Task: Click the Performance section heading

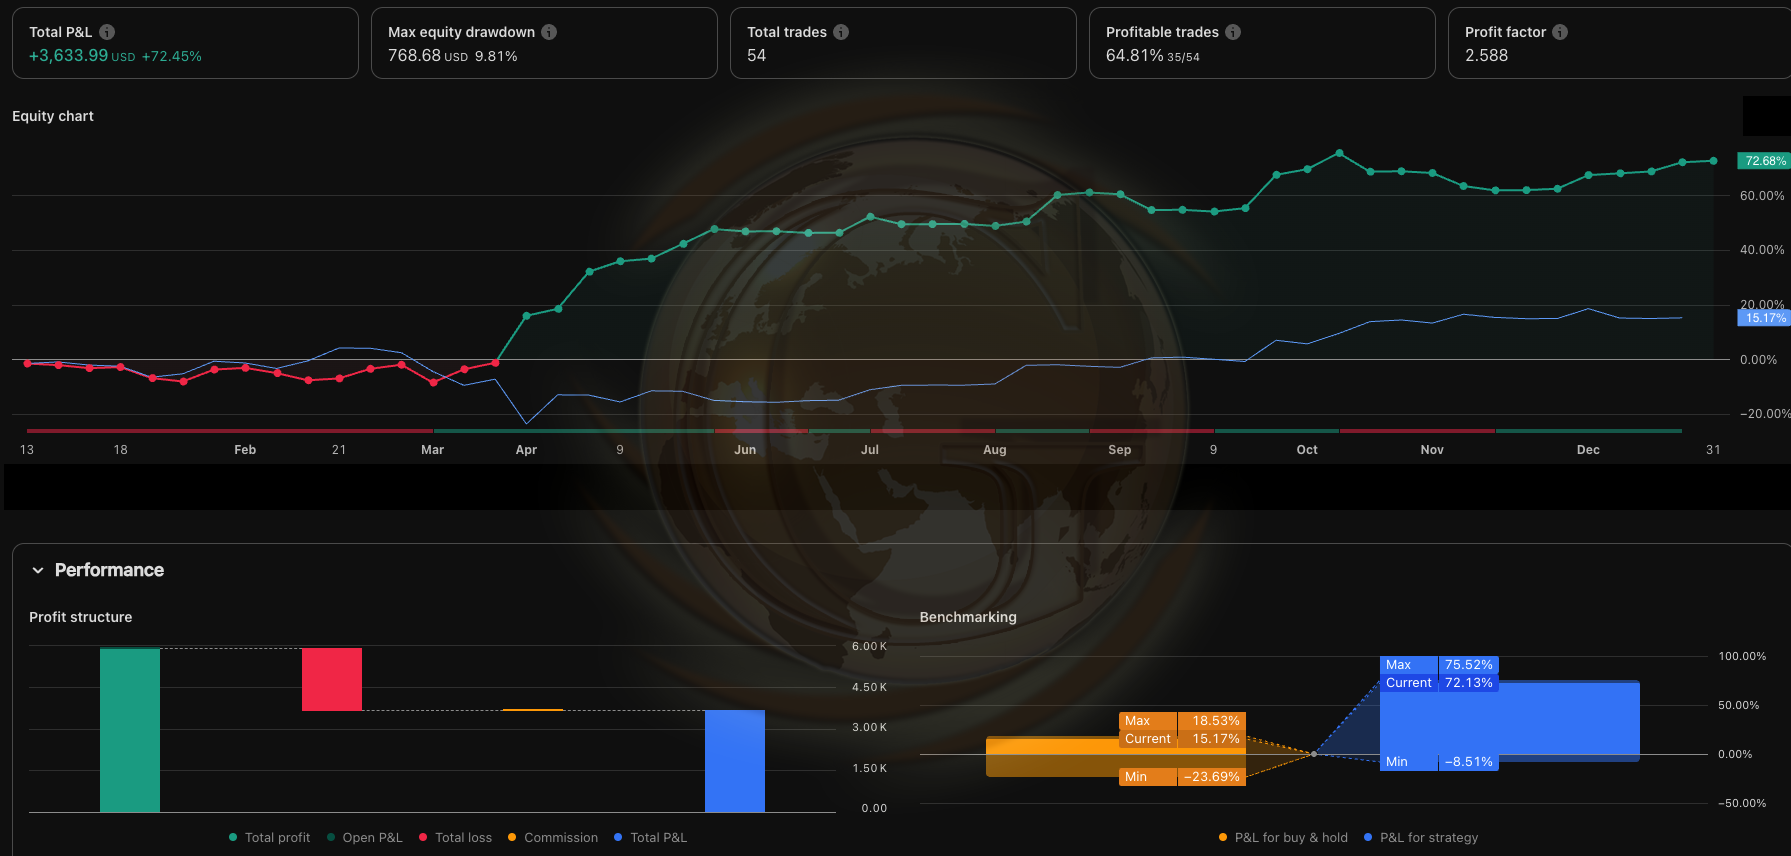Action: (x=109, y=570)
